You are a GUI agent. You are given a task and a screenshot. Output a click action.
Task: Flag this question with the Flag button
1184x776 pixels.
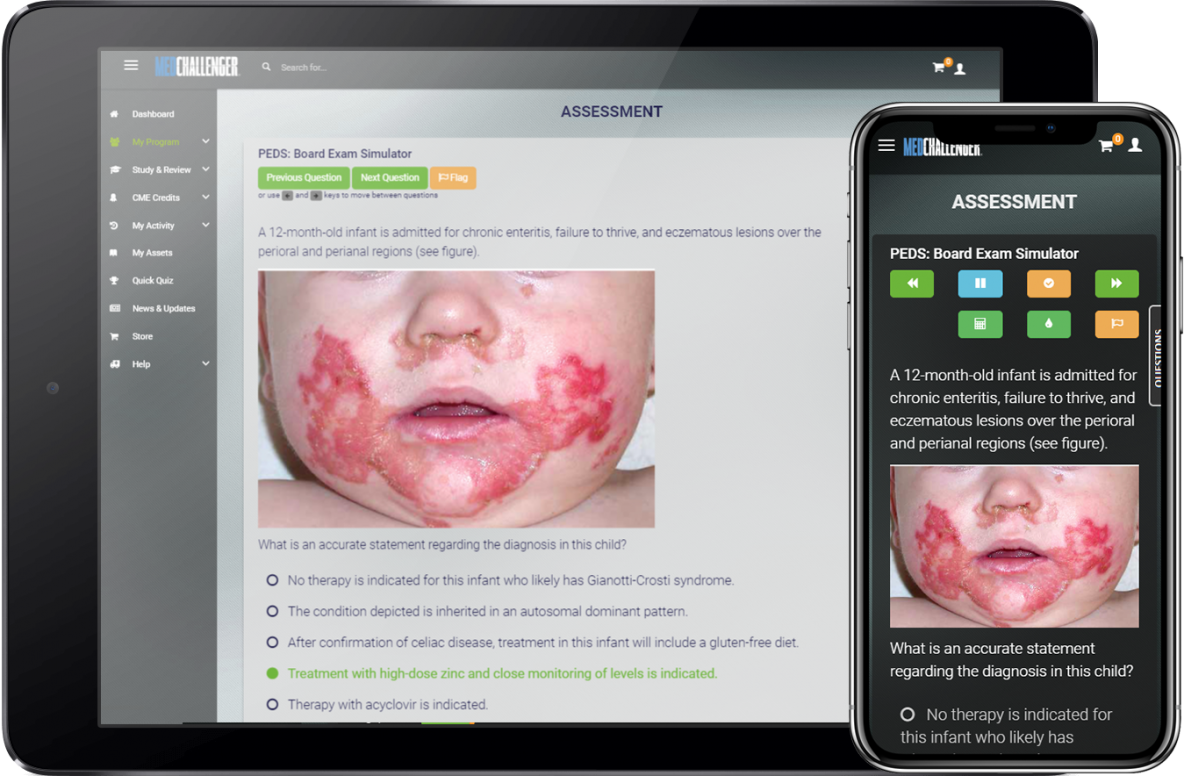point(453,177)
